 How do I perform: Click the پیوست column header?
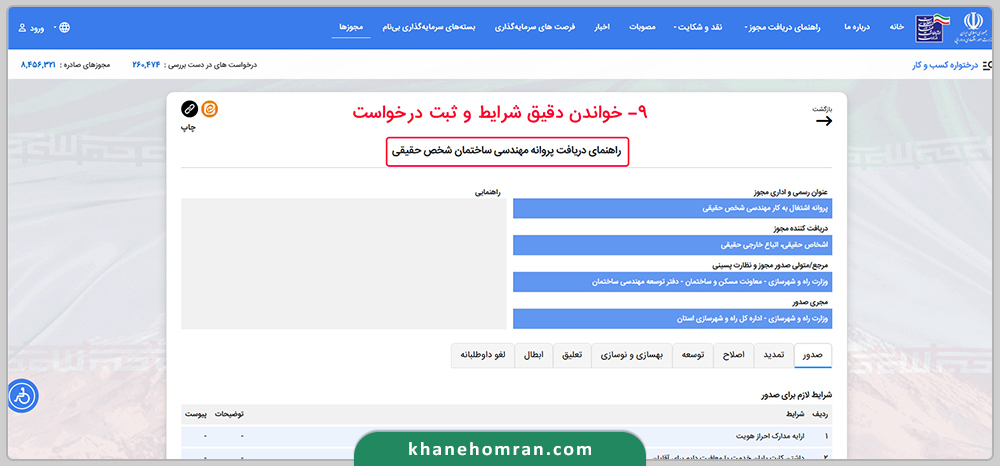[195, 414]
